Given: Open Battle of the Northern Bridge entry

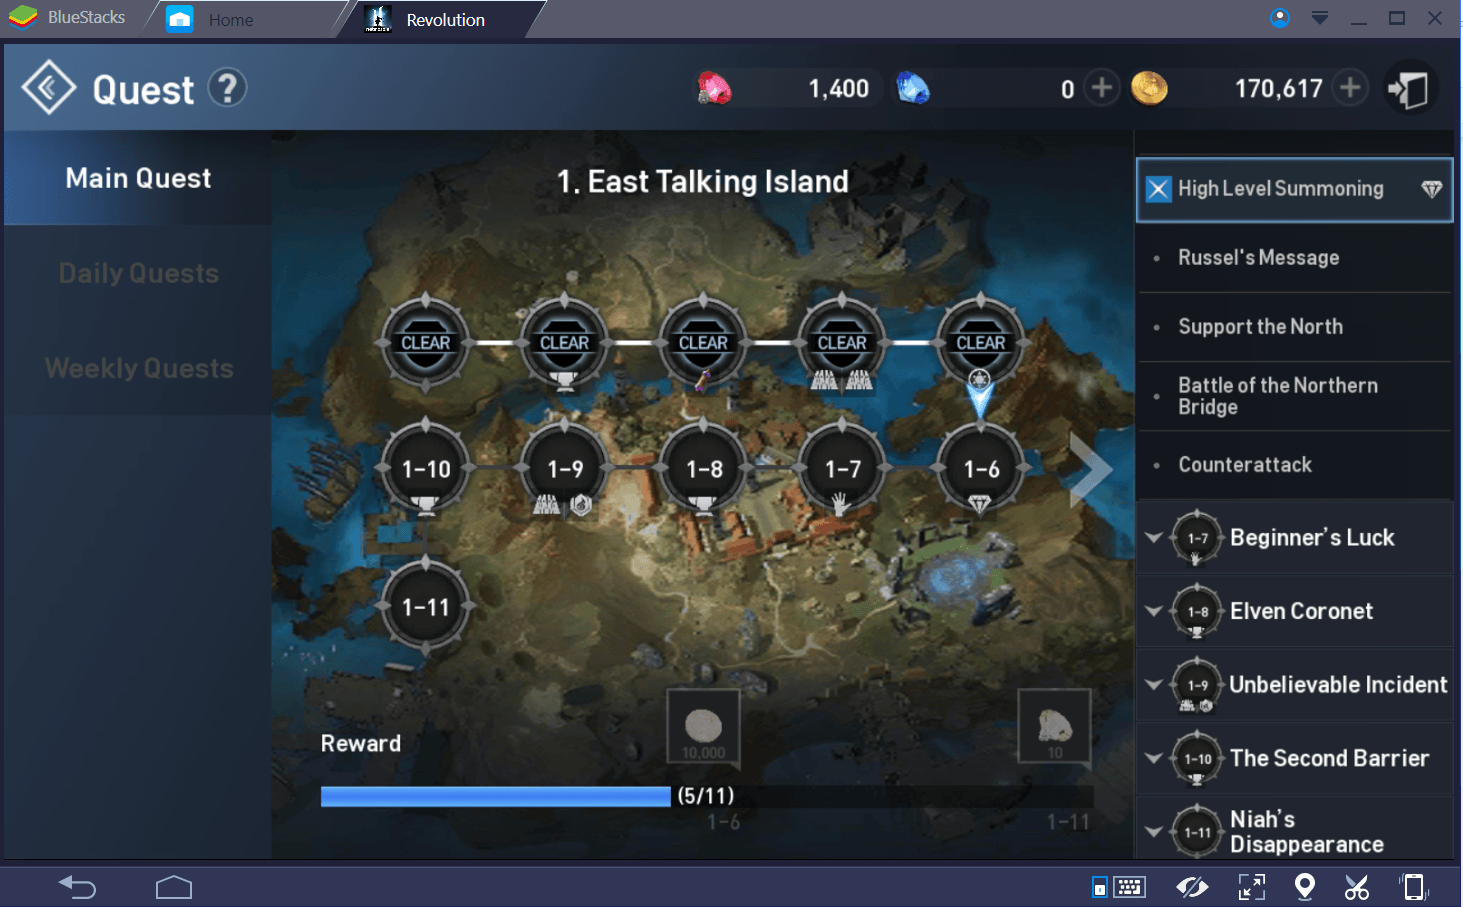Looking at the screenshot, I should tap(1295, 396).
